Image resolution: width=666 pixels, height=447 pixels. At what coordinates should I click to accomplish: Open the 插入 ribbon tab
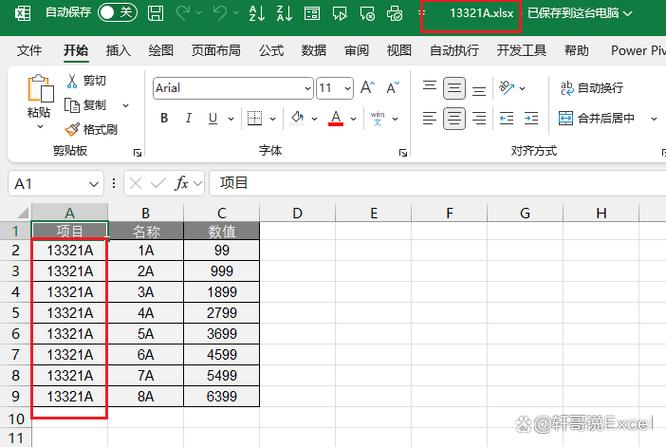(x=118, y=51)
